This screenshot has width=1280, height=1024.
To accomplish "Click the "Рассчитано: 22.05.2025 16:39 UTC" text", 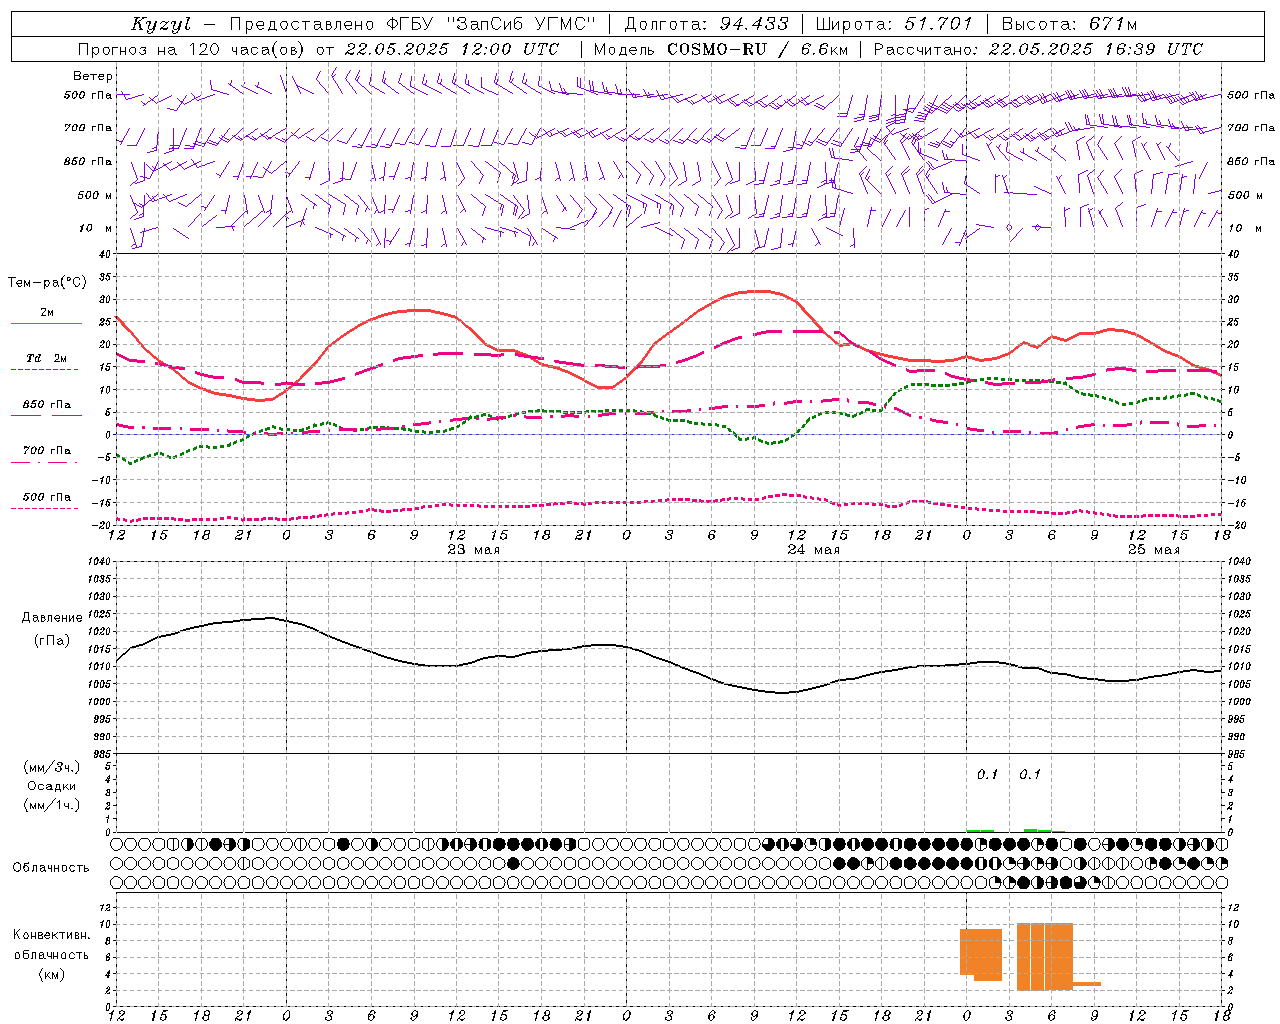I will [1038, 49].
